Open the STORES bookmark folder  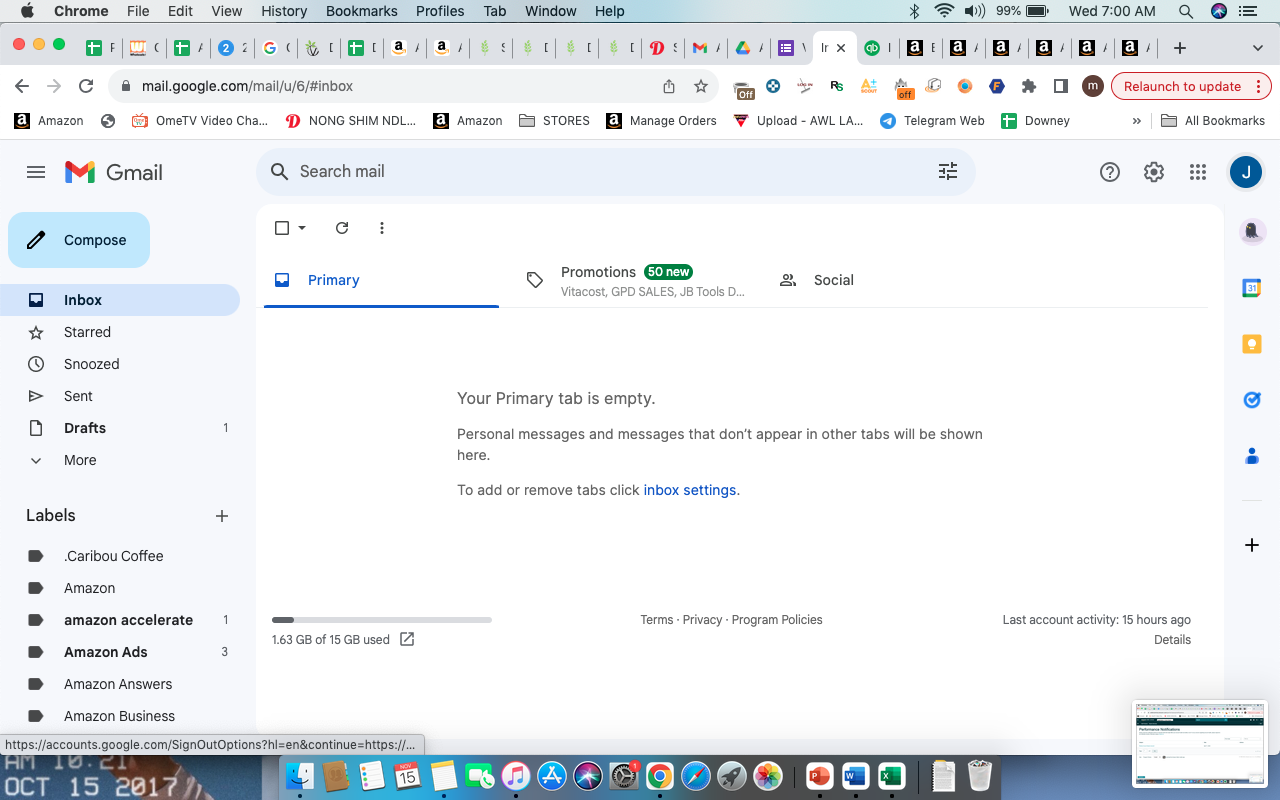tap(555, 121)
